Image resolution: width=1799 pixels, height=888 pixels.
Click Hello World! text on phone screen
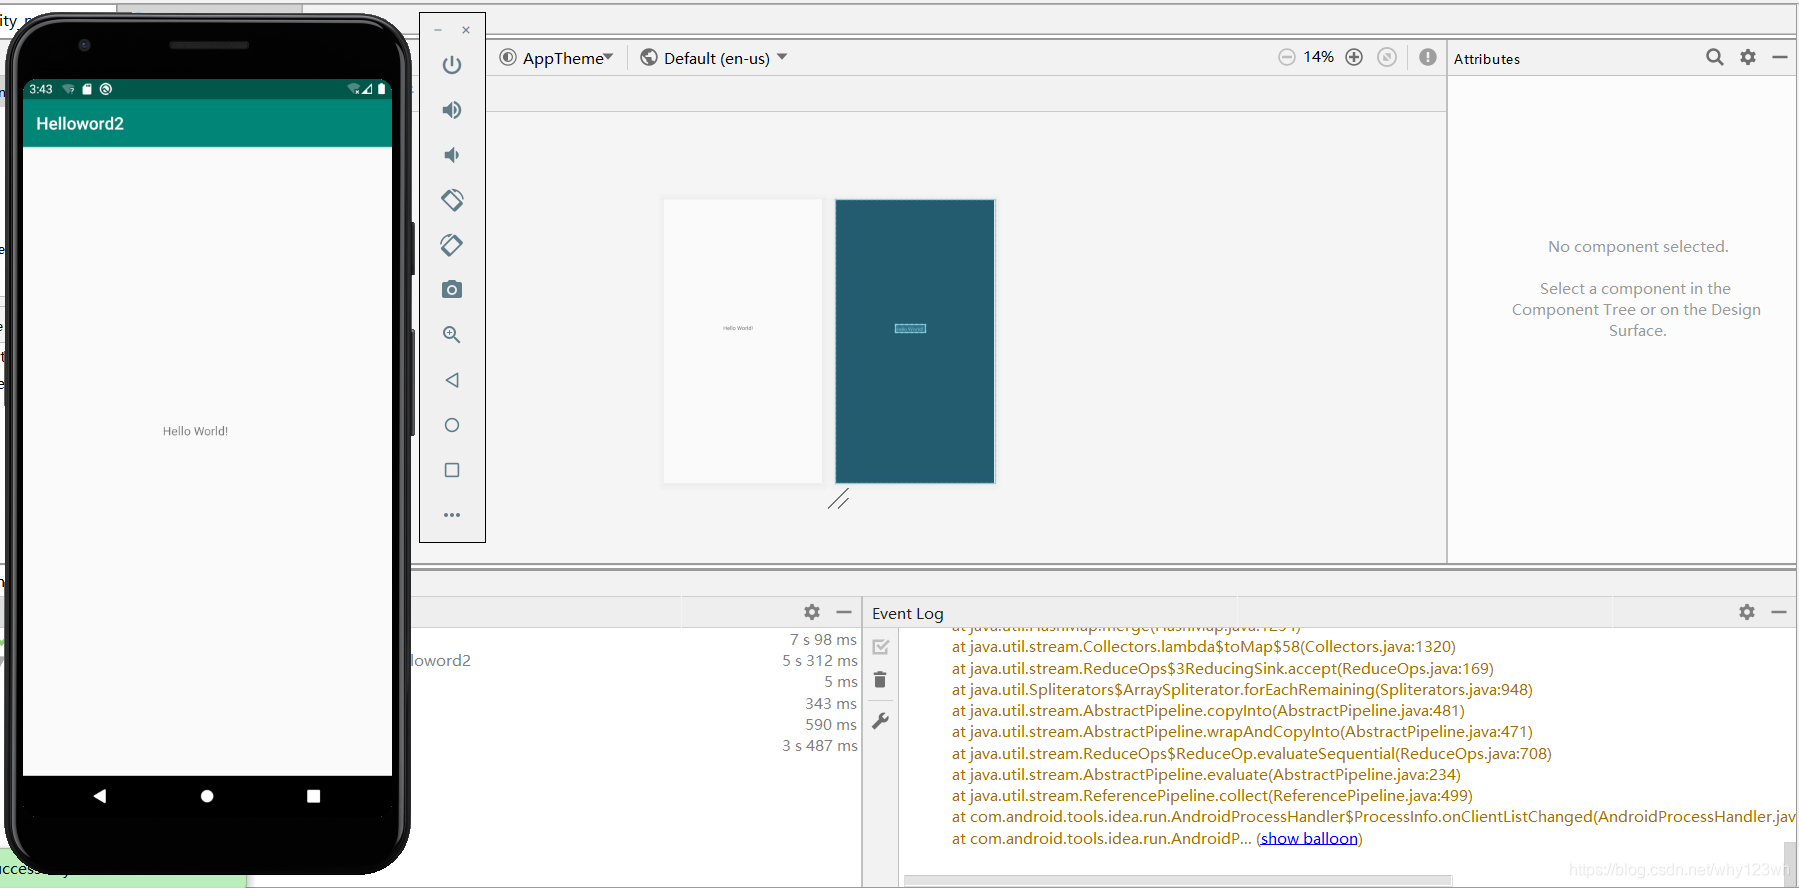tap(195, 431)
